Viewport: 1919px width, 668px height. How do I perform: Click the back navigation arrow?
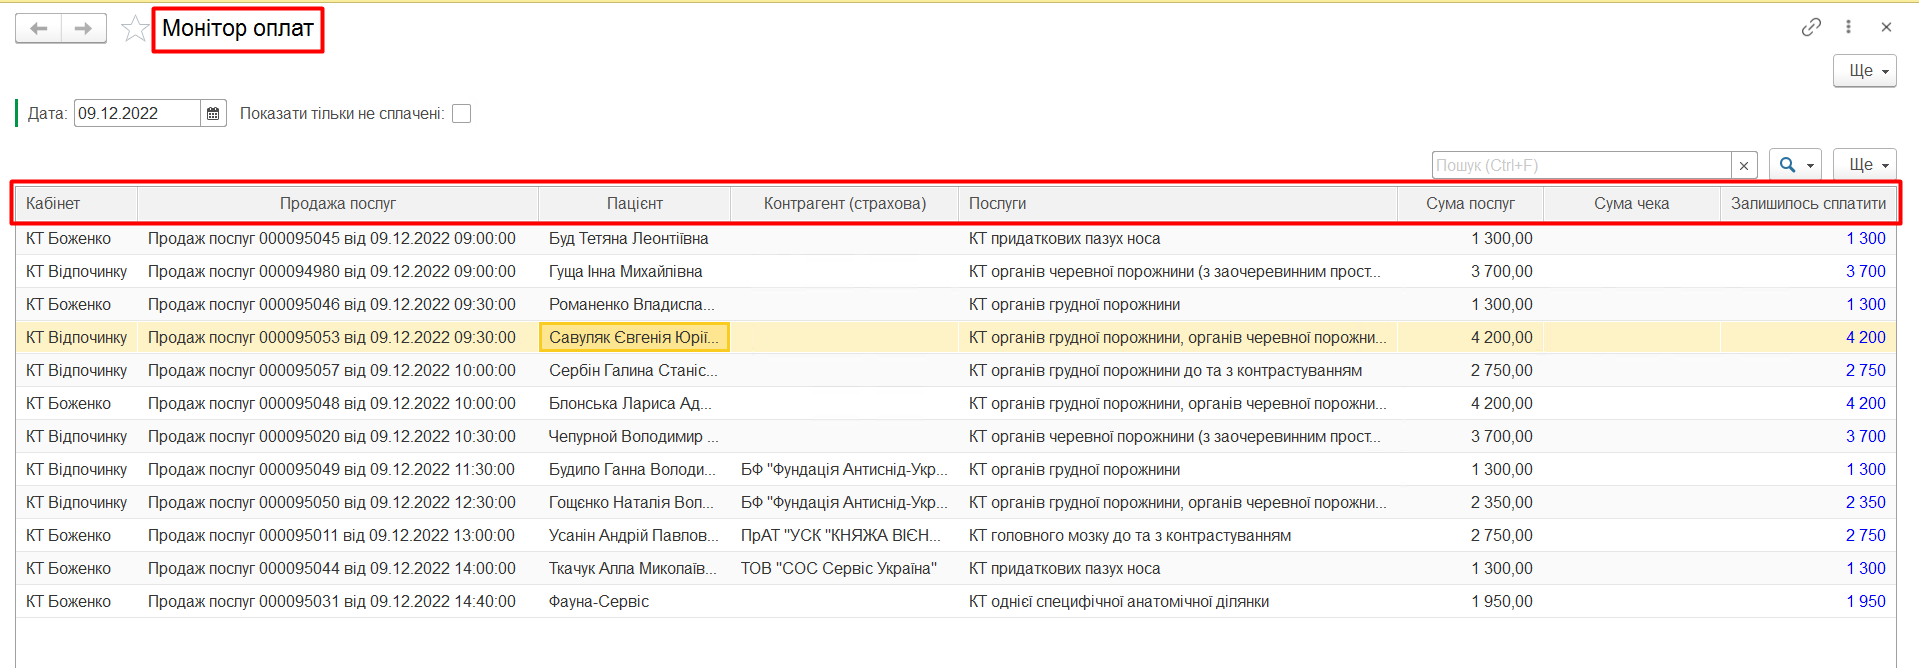(x=39, y=28)
